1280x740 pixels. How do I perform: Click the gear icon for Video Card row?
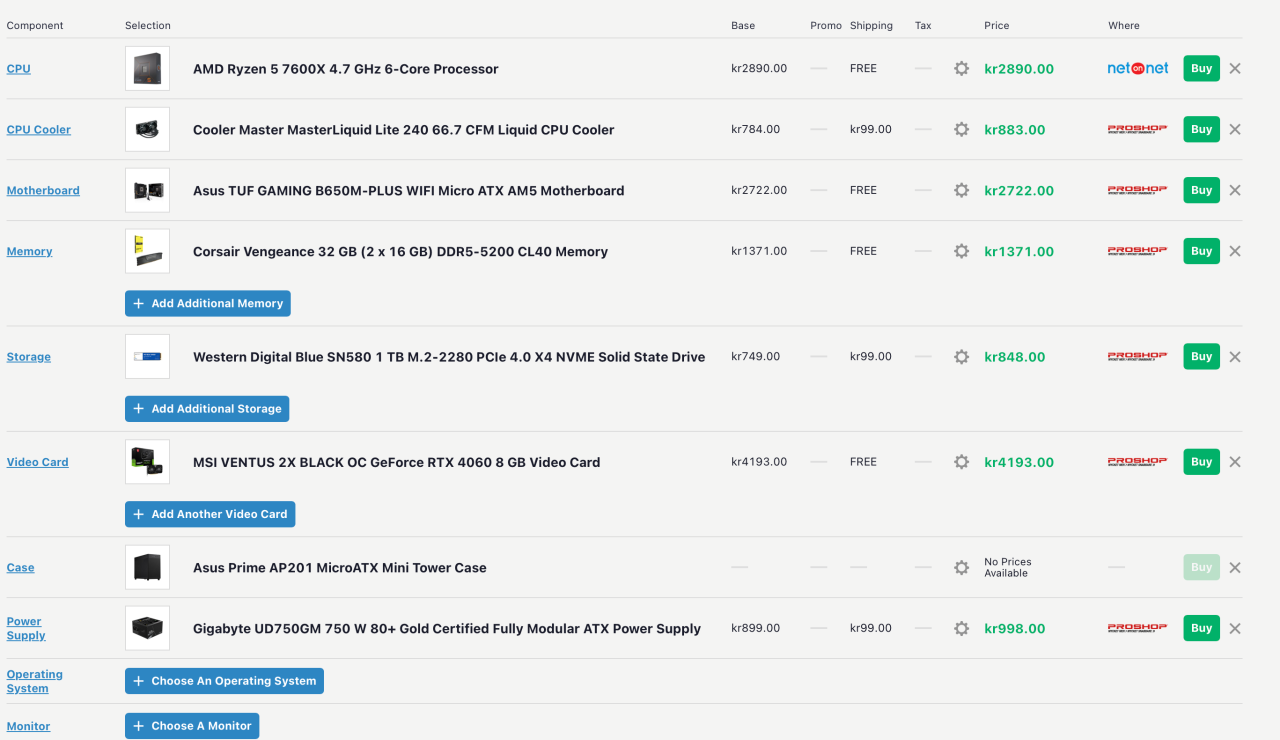click(961, 462)
